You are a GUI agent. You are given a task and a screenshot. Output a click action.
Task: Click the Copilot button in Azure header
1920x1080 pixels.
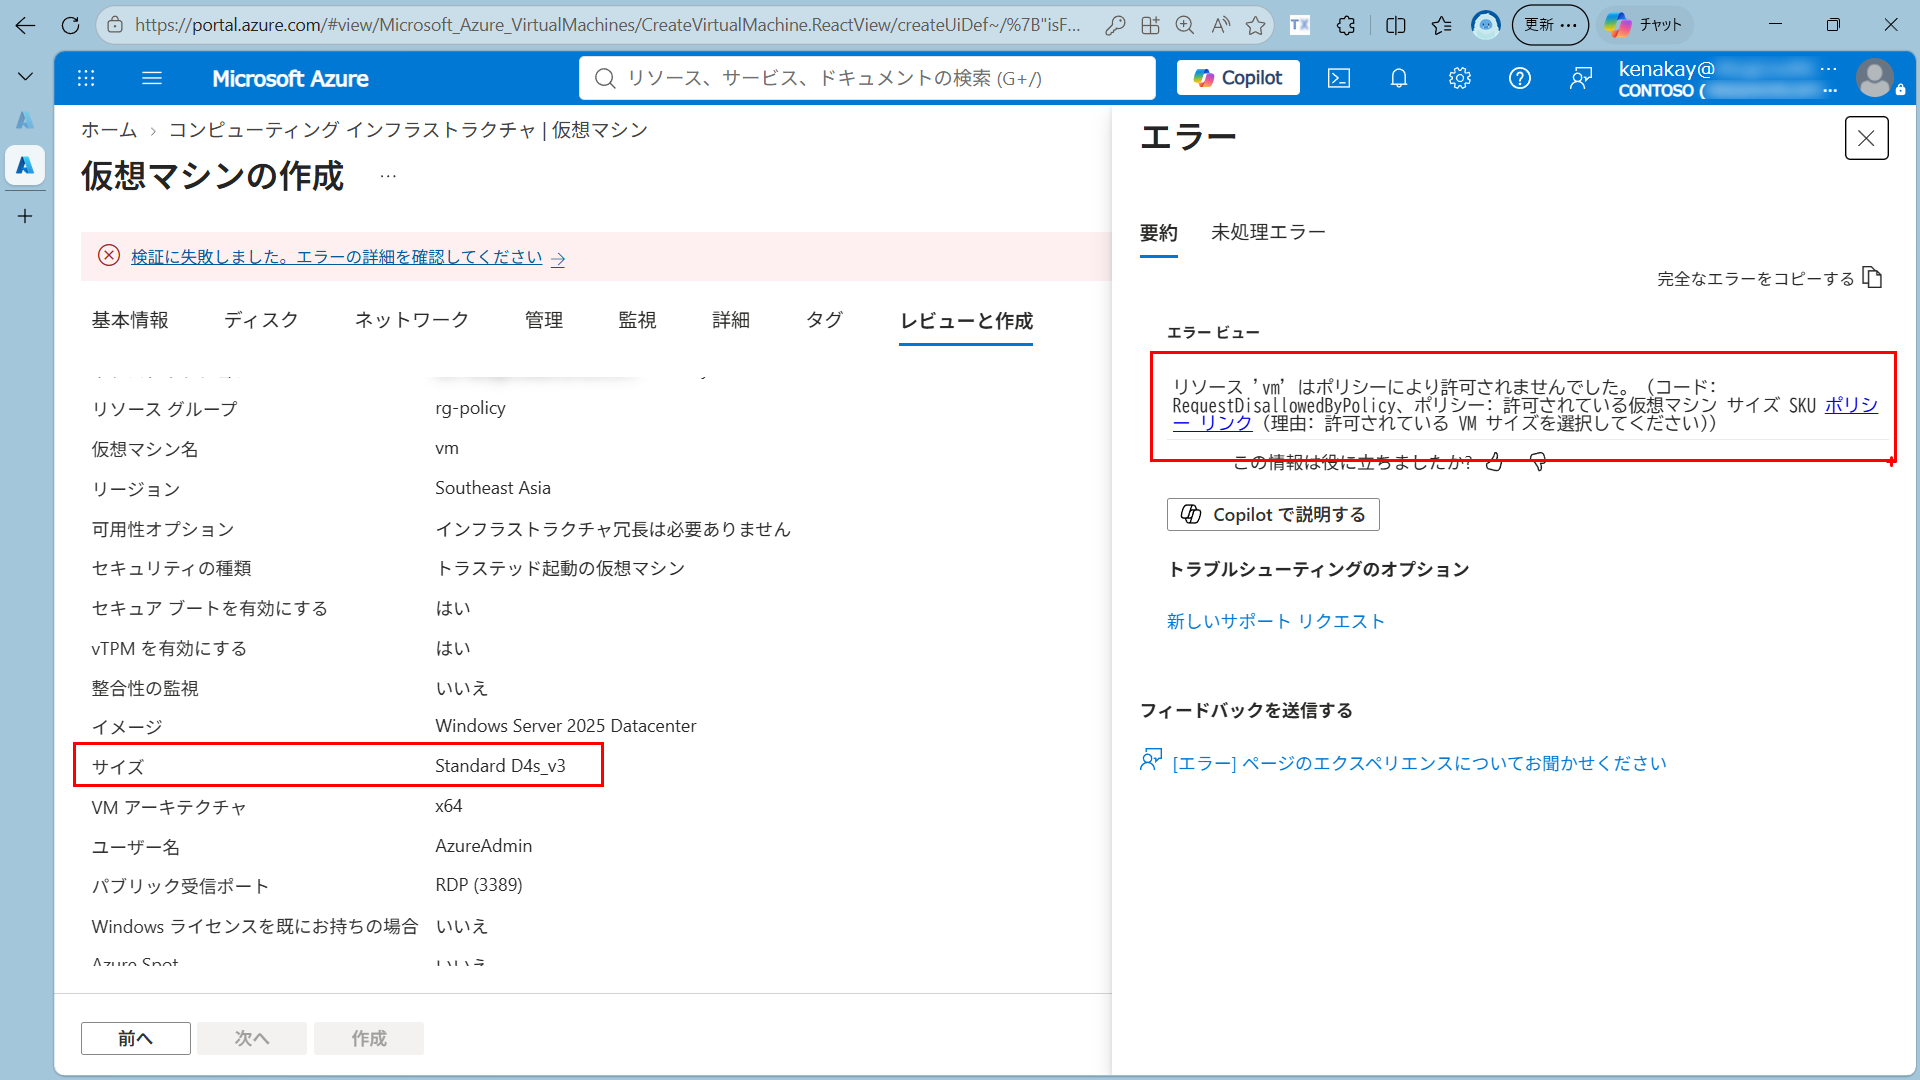tap(1238, 78)
